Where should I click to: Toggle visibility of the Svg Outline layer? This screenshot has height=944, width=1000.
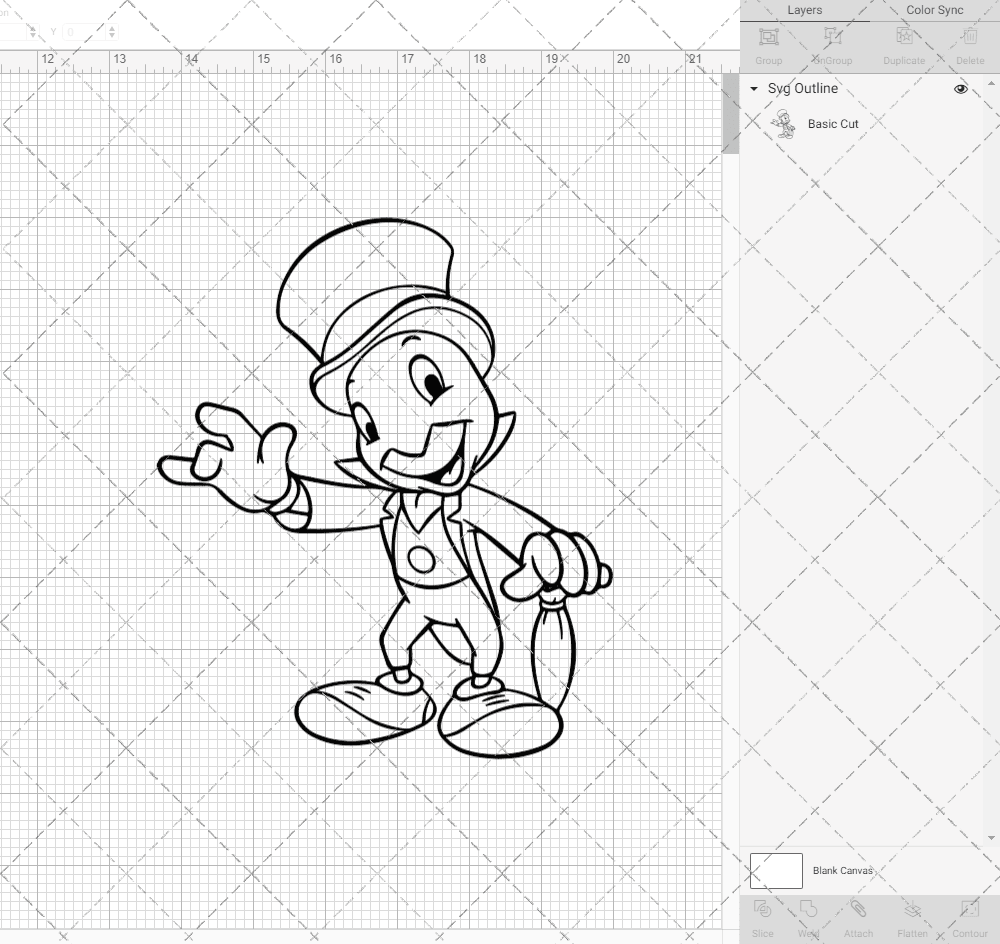[960, 89]
